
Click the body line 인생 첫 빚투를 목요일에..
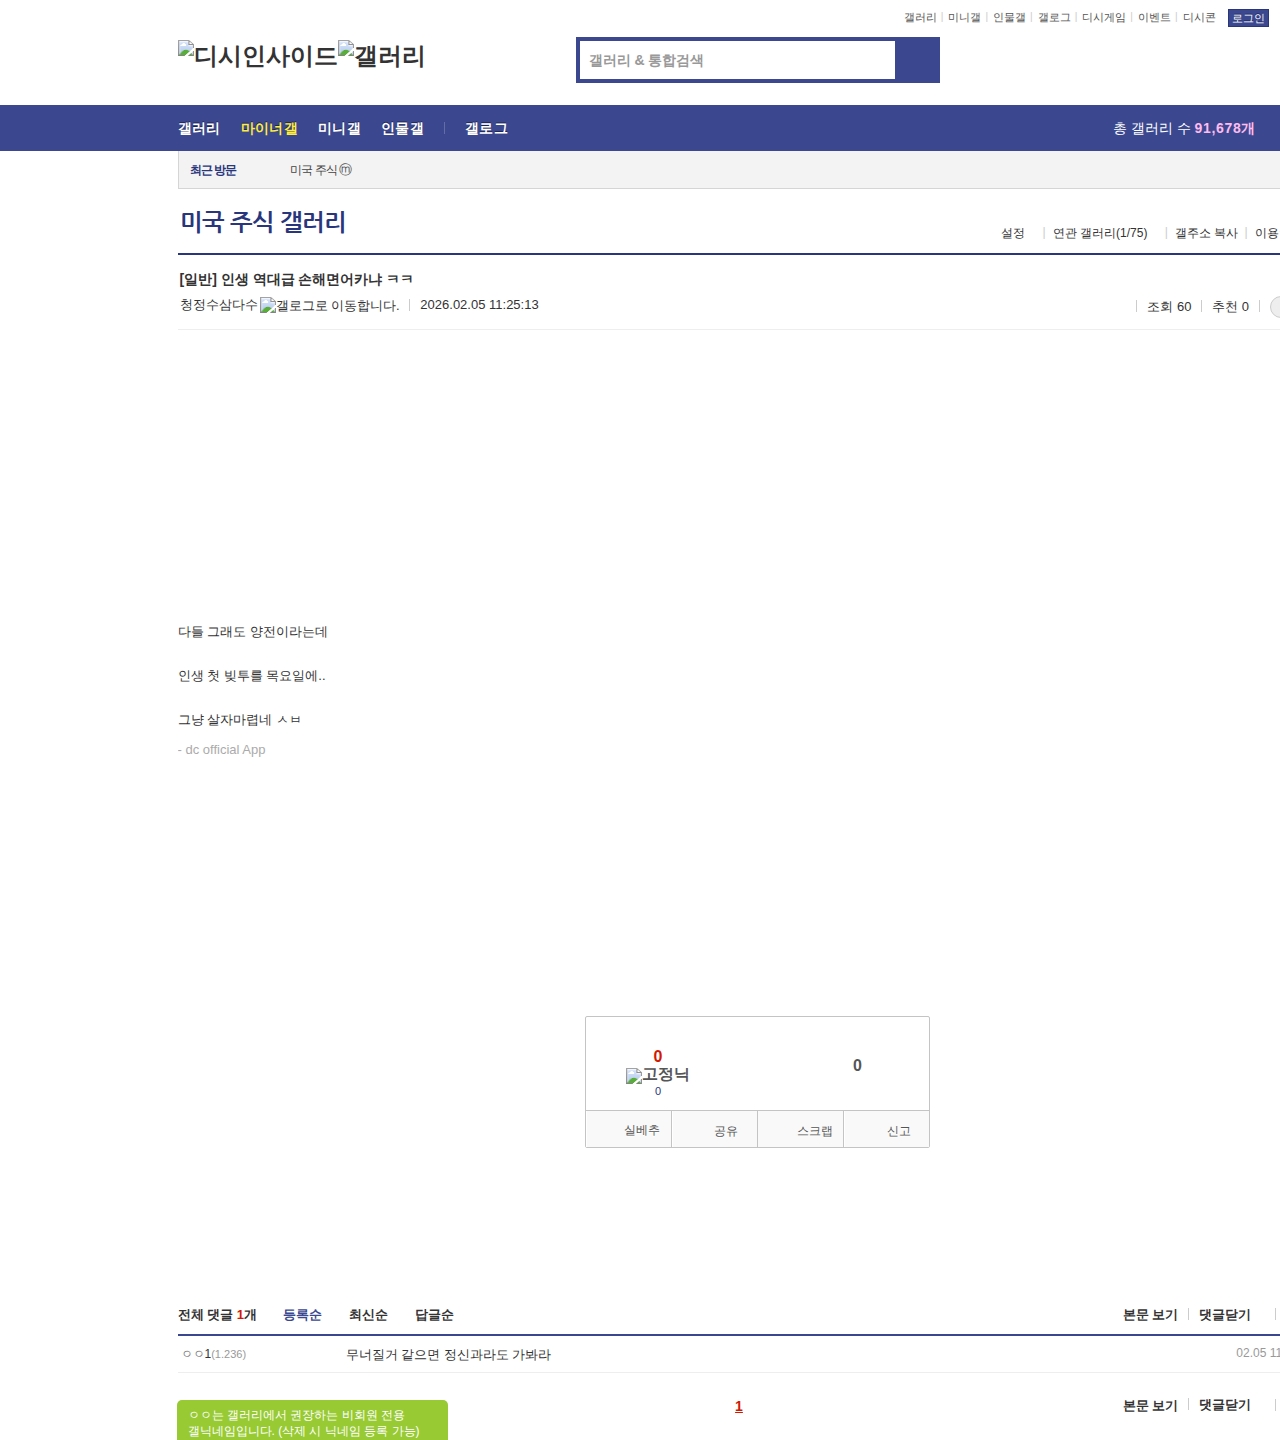click(252, 676)
